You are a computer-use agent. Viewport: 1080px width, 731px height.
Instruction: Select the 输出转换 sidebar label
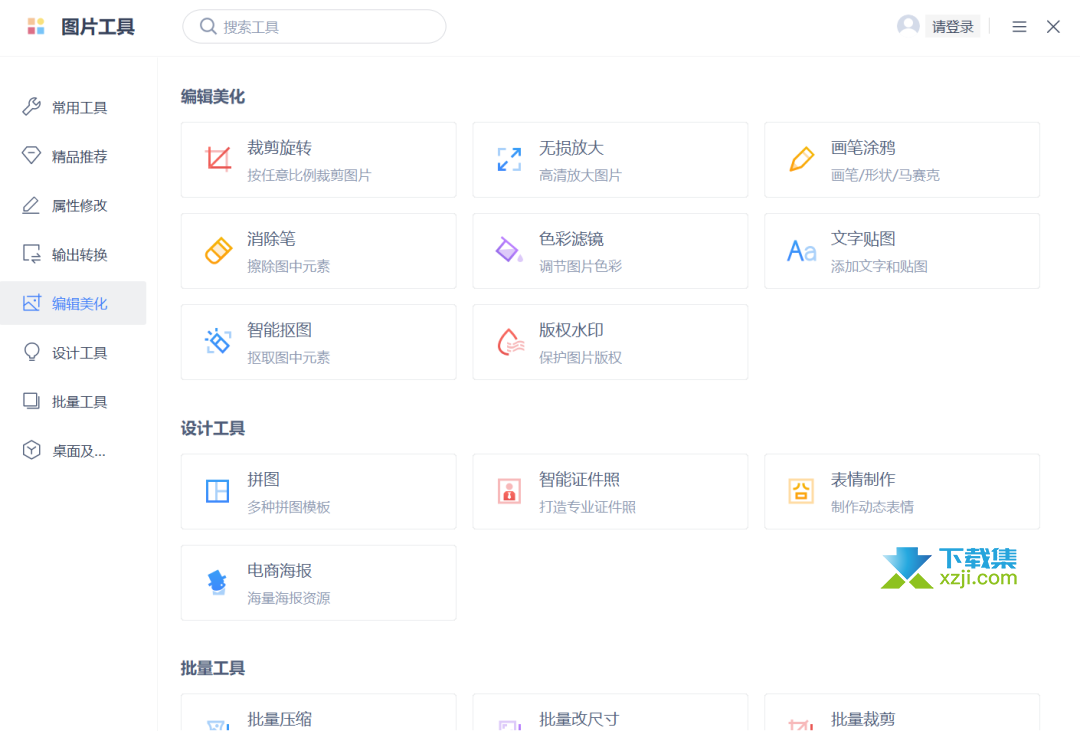point(80,255)
